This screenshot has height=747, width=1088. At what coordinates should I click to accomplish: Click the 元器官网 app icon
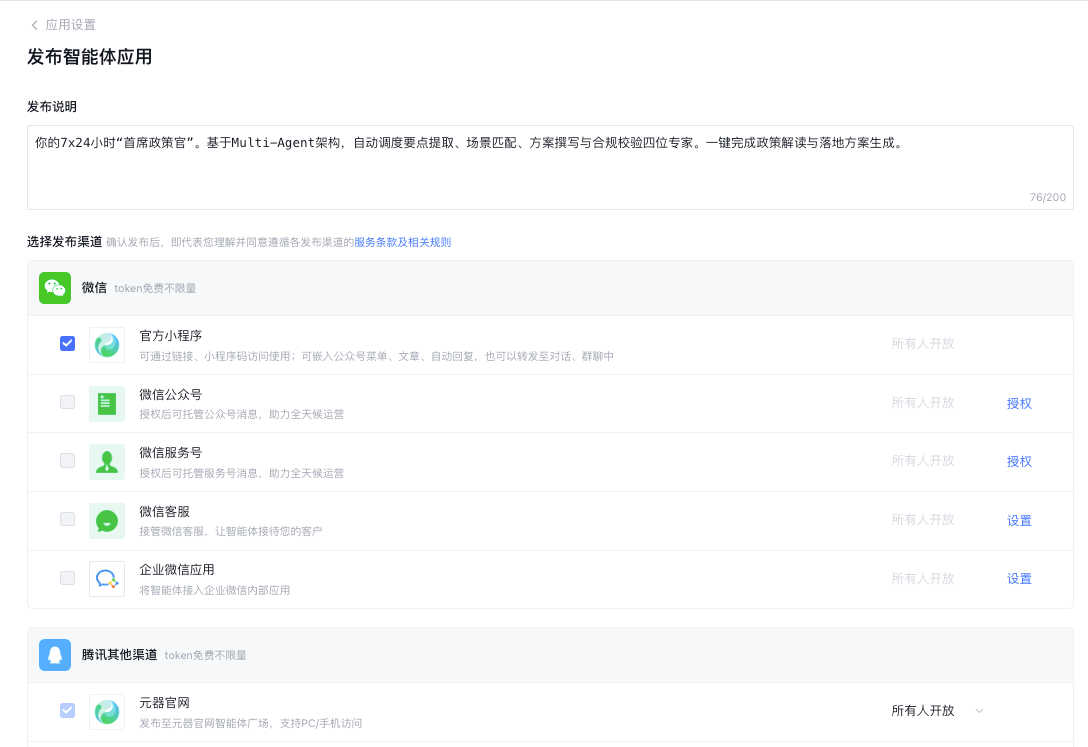(107, 712)
